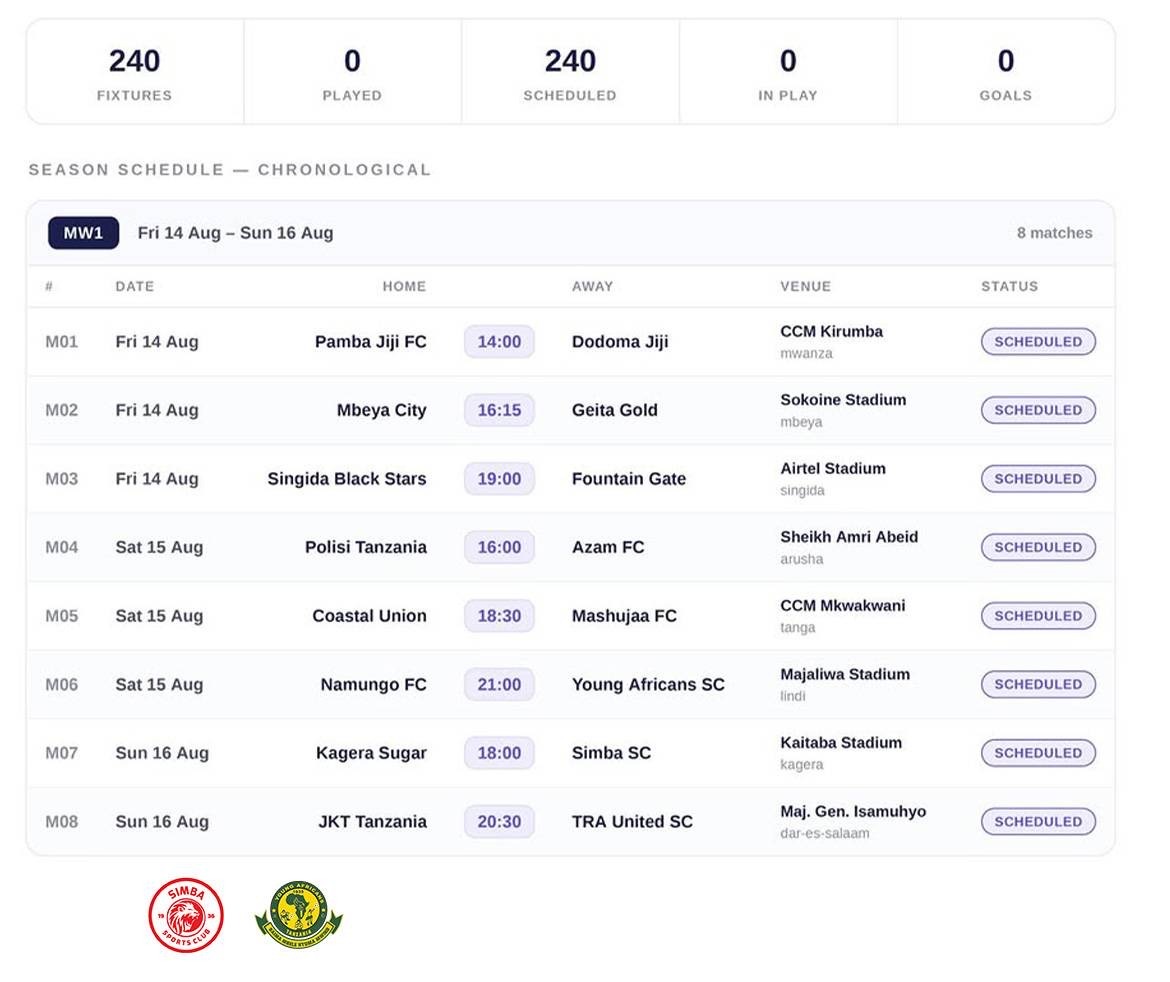This screenshot has height=982, width=1170.
Task: Select the MW1 matchweek badge
Action: coord(84,233)
